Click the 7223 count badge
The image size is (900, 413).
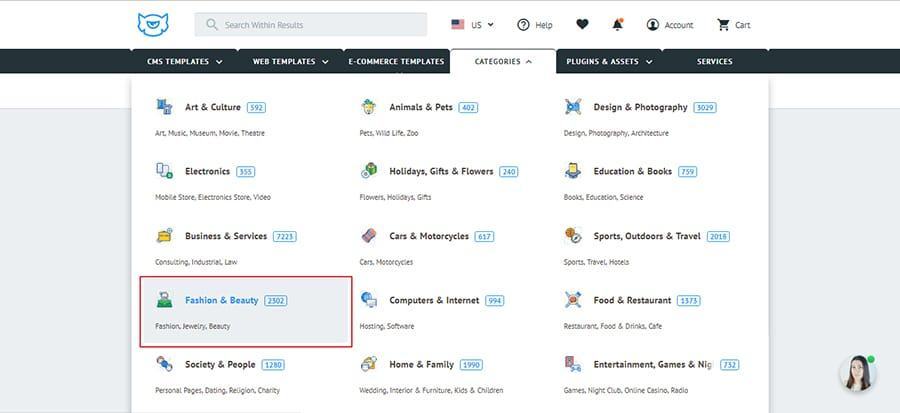[285, 236]
